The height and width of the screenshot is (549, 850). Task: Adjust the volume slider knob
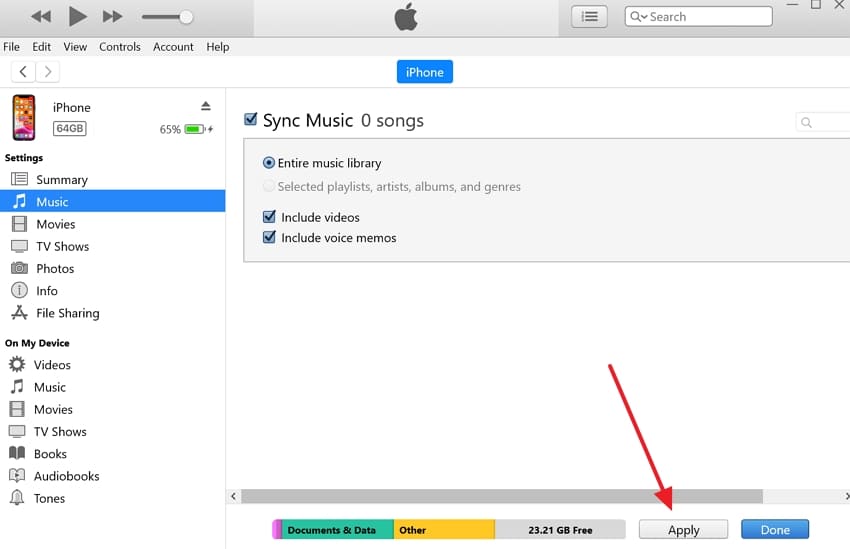[x=186, y=17]
